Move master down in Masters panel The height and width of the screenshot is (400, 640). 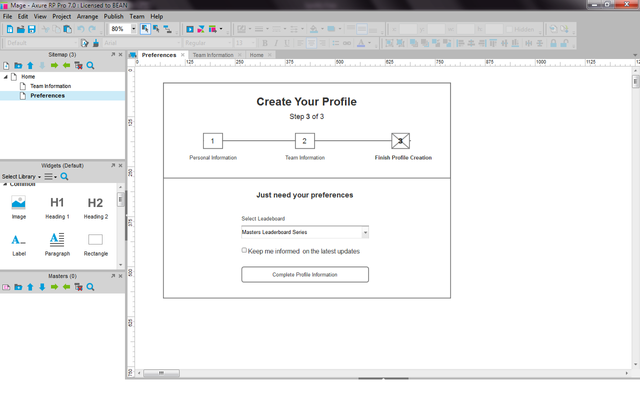click(x=42, y=287)
